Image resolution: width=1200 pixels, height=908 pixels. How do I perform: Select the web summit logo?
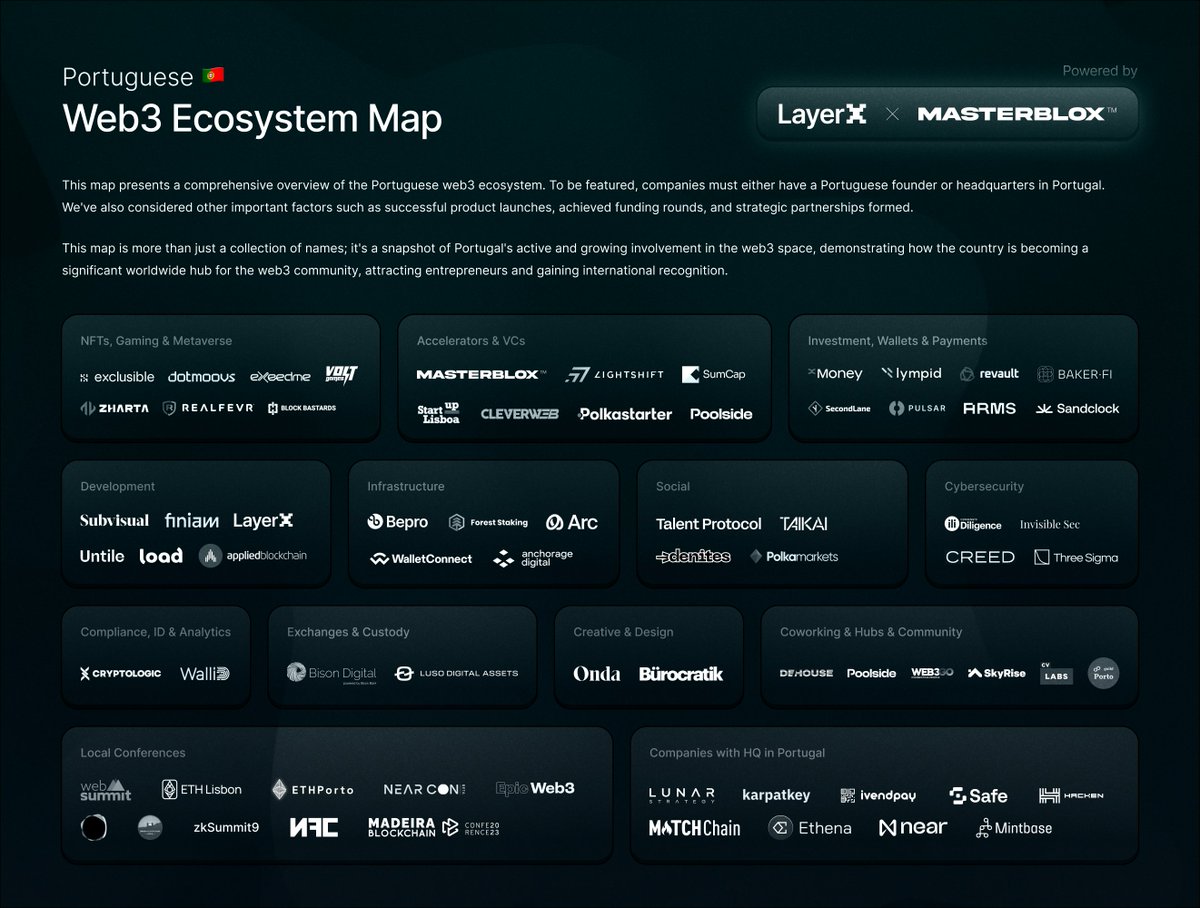point(106,789)
